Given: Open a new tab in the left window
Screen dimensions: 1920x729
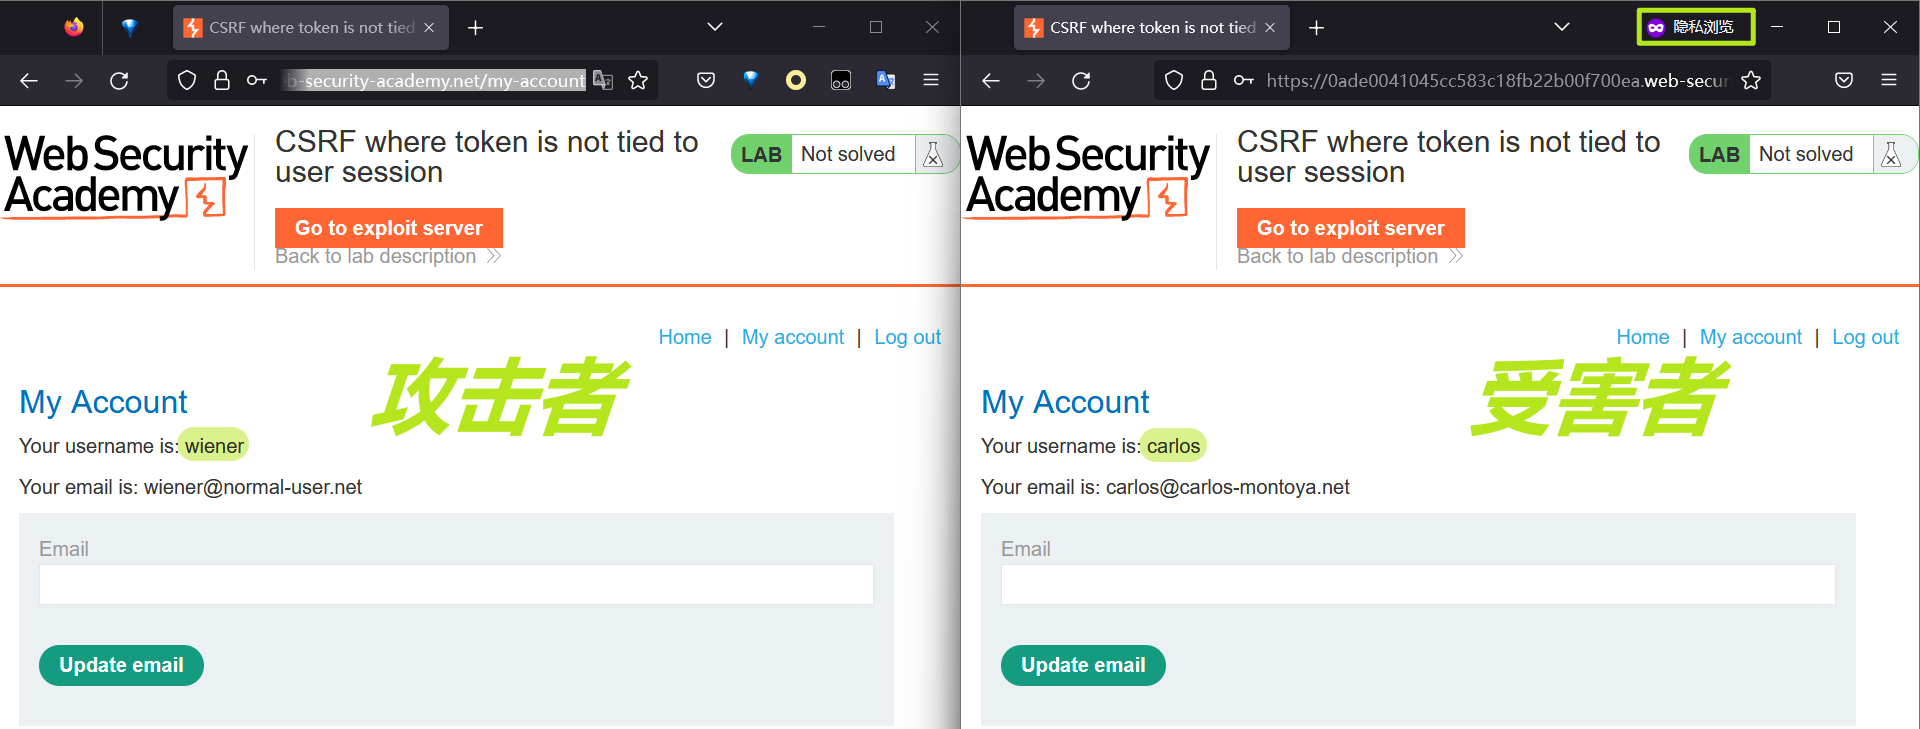Looking at the screenshot, I should tap(476, 28).
